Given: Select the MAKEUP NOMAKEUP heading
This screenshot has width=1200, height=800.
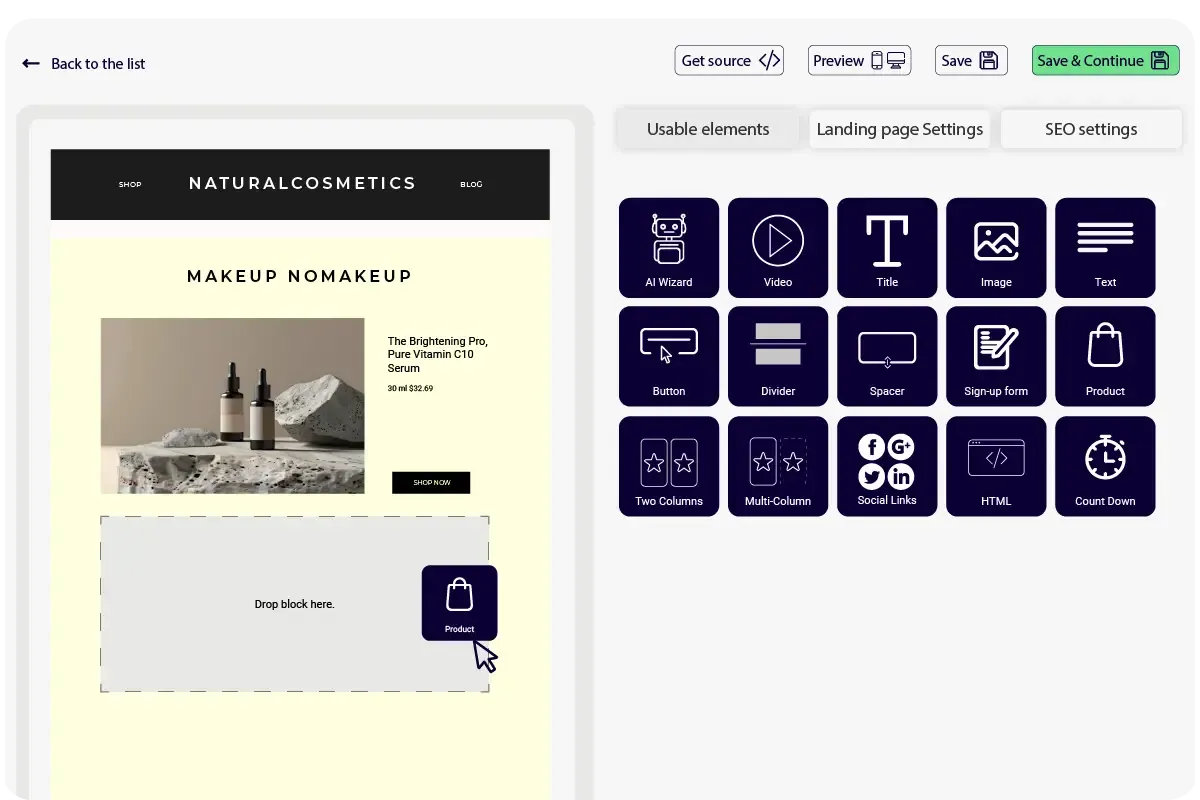Looking at the screenshot, I should click(x=300, y=276).
